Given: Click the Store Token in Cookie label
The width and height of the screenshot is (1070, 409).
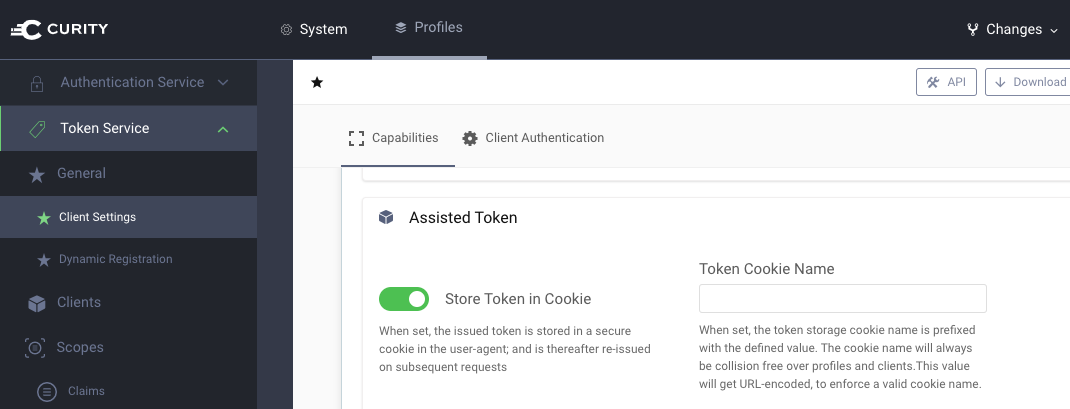Looking at the screenshot, I should [518, 299].
